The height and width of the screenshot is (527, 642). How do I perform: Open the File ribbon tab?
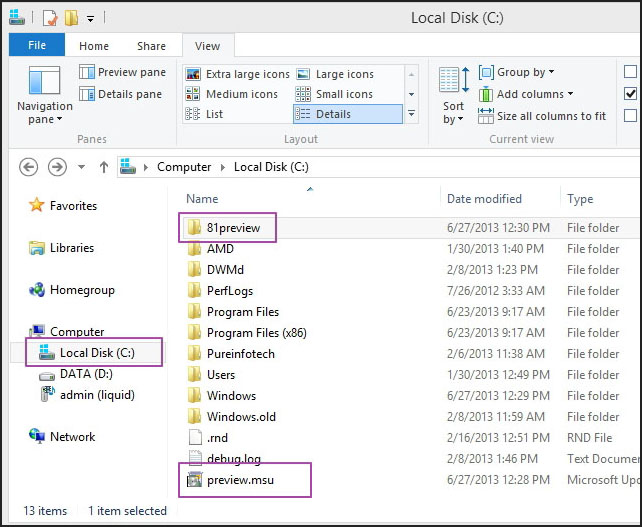[x=37, y=45]
